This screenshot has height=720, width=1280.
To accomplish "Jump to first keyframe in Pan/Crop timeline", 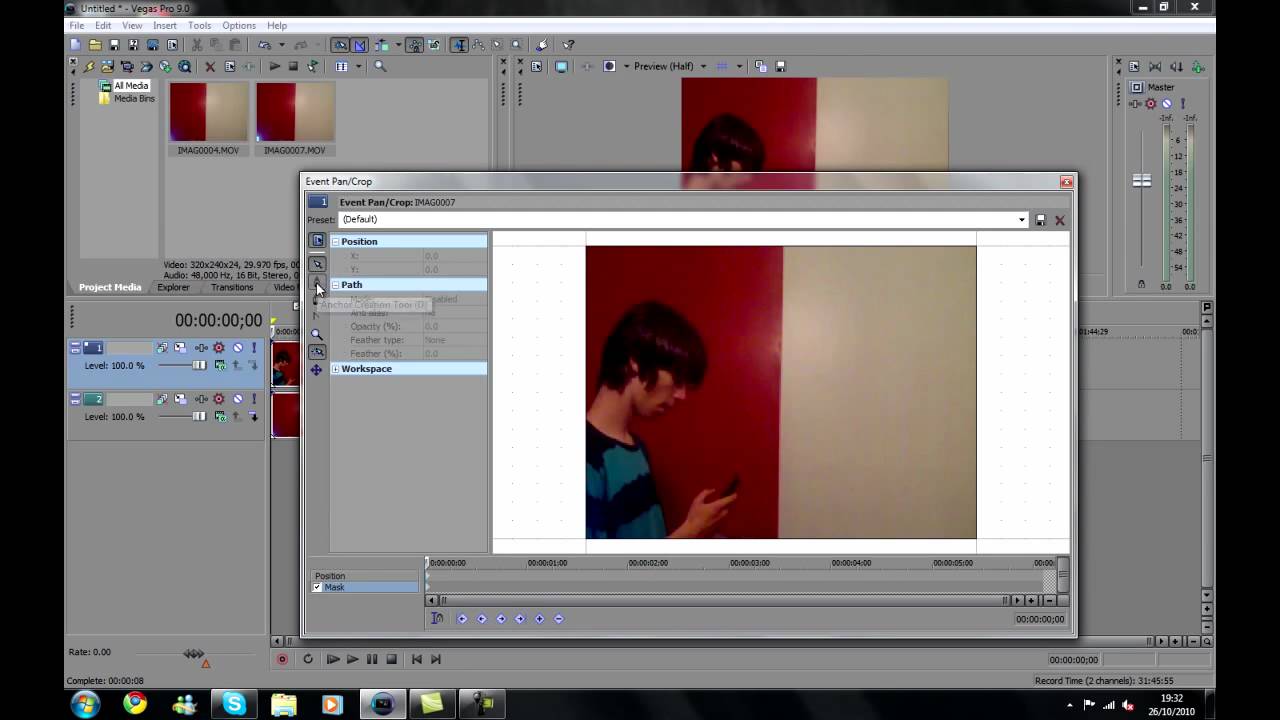I will (462, 619).
